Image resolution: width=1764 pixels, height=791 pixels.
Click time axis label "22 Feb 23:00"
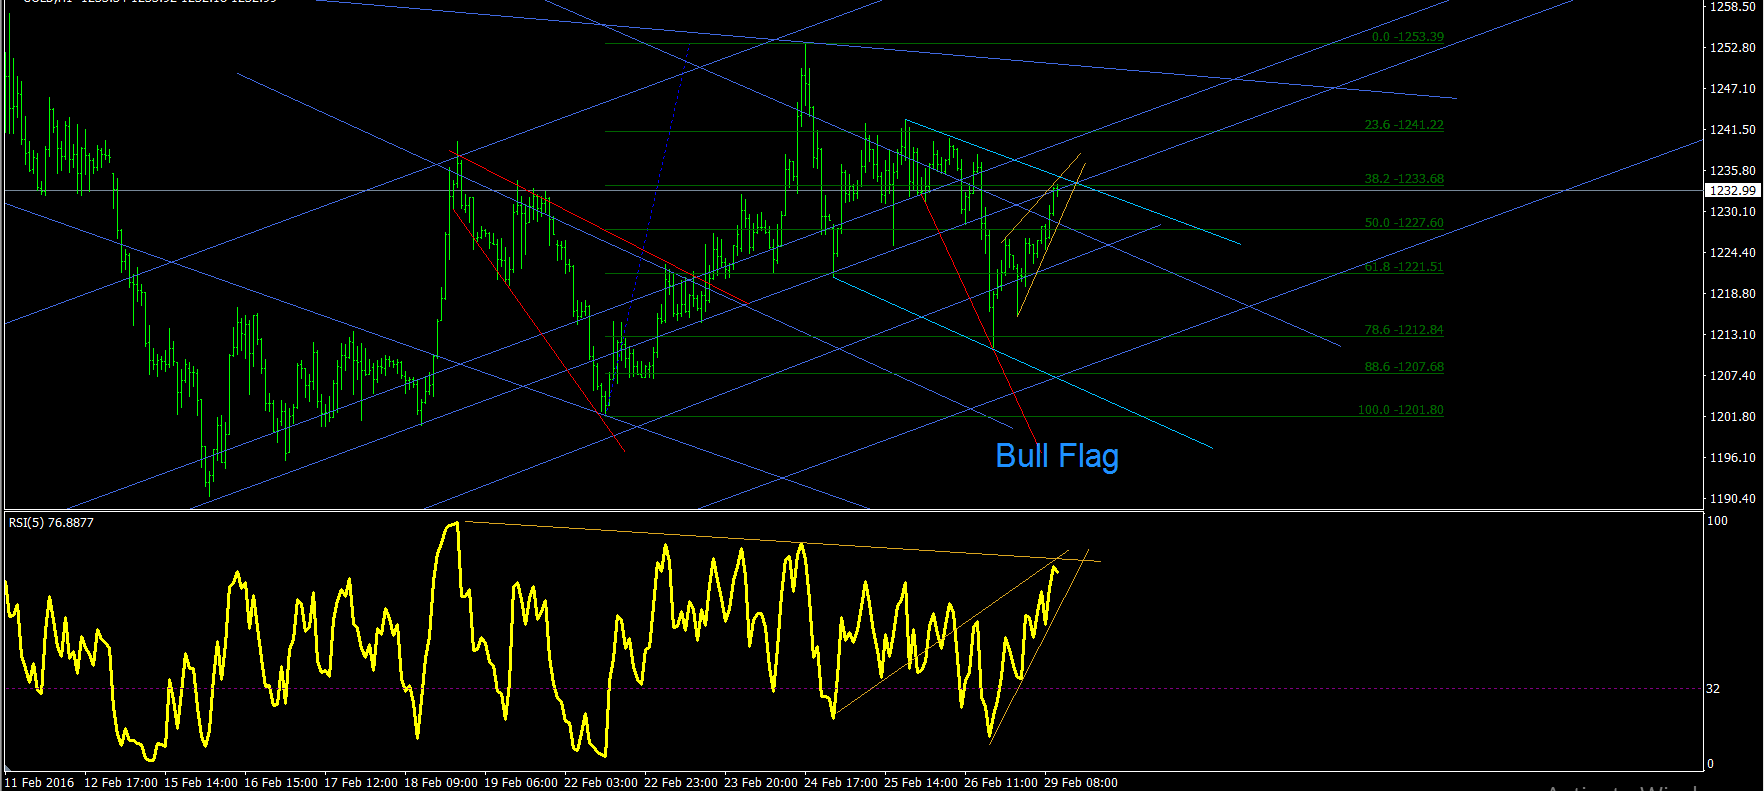[x=681, y=783]
